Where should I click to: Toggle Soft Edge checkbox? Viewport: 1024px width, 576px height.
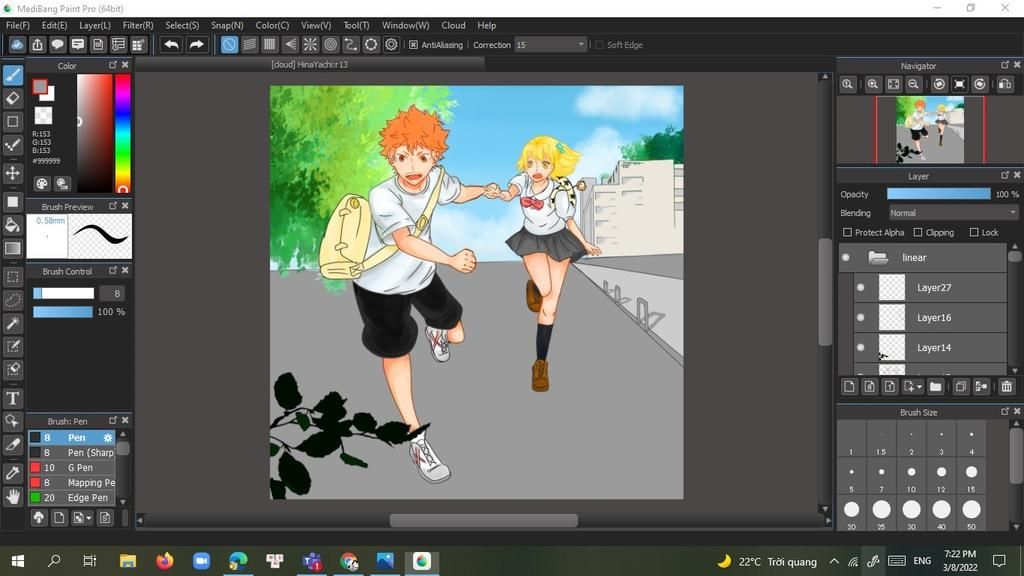click(x=599, y=45)
